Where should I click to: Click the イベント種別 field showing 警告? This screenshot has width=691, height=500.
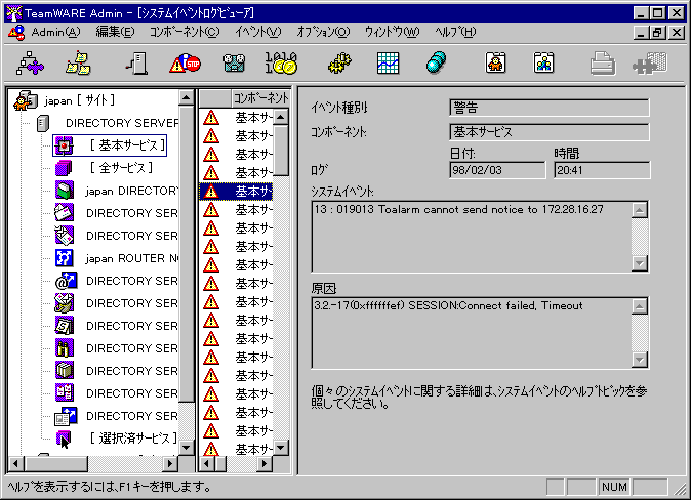tap(549, 107)
